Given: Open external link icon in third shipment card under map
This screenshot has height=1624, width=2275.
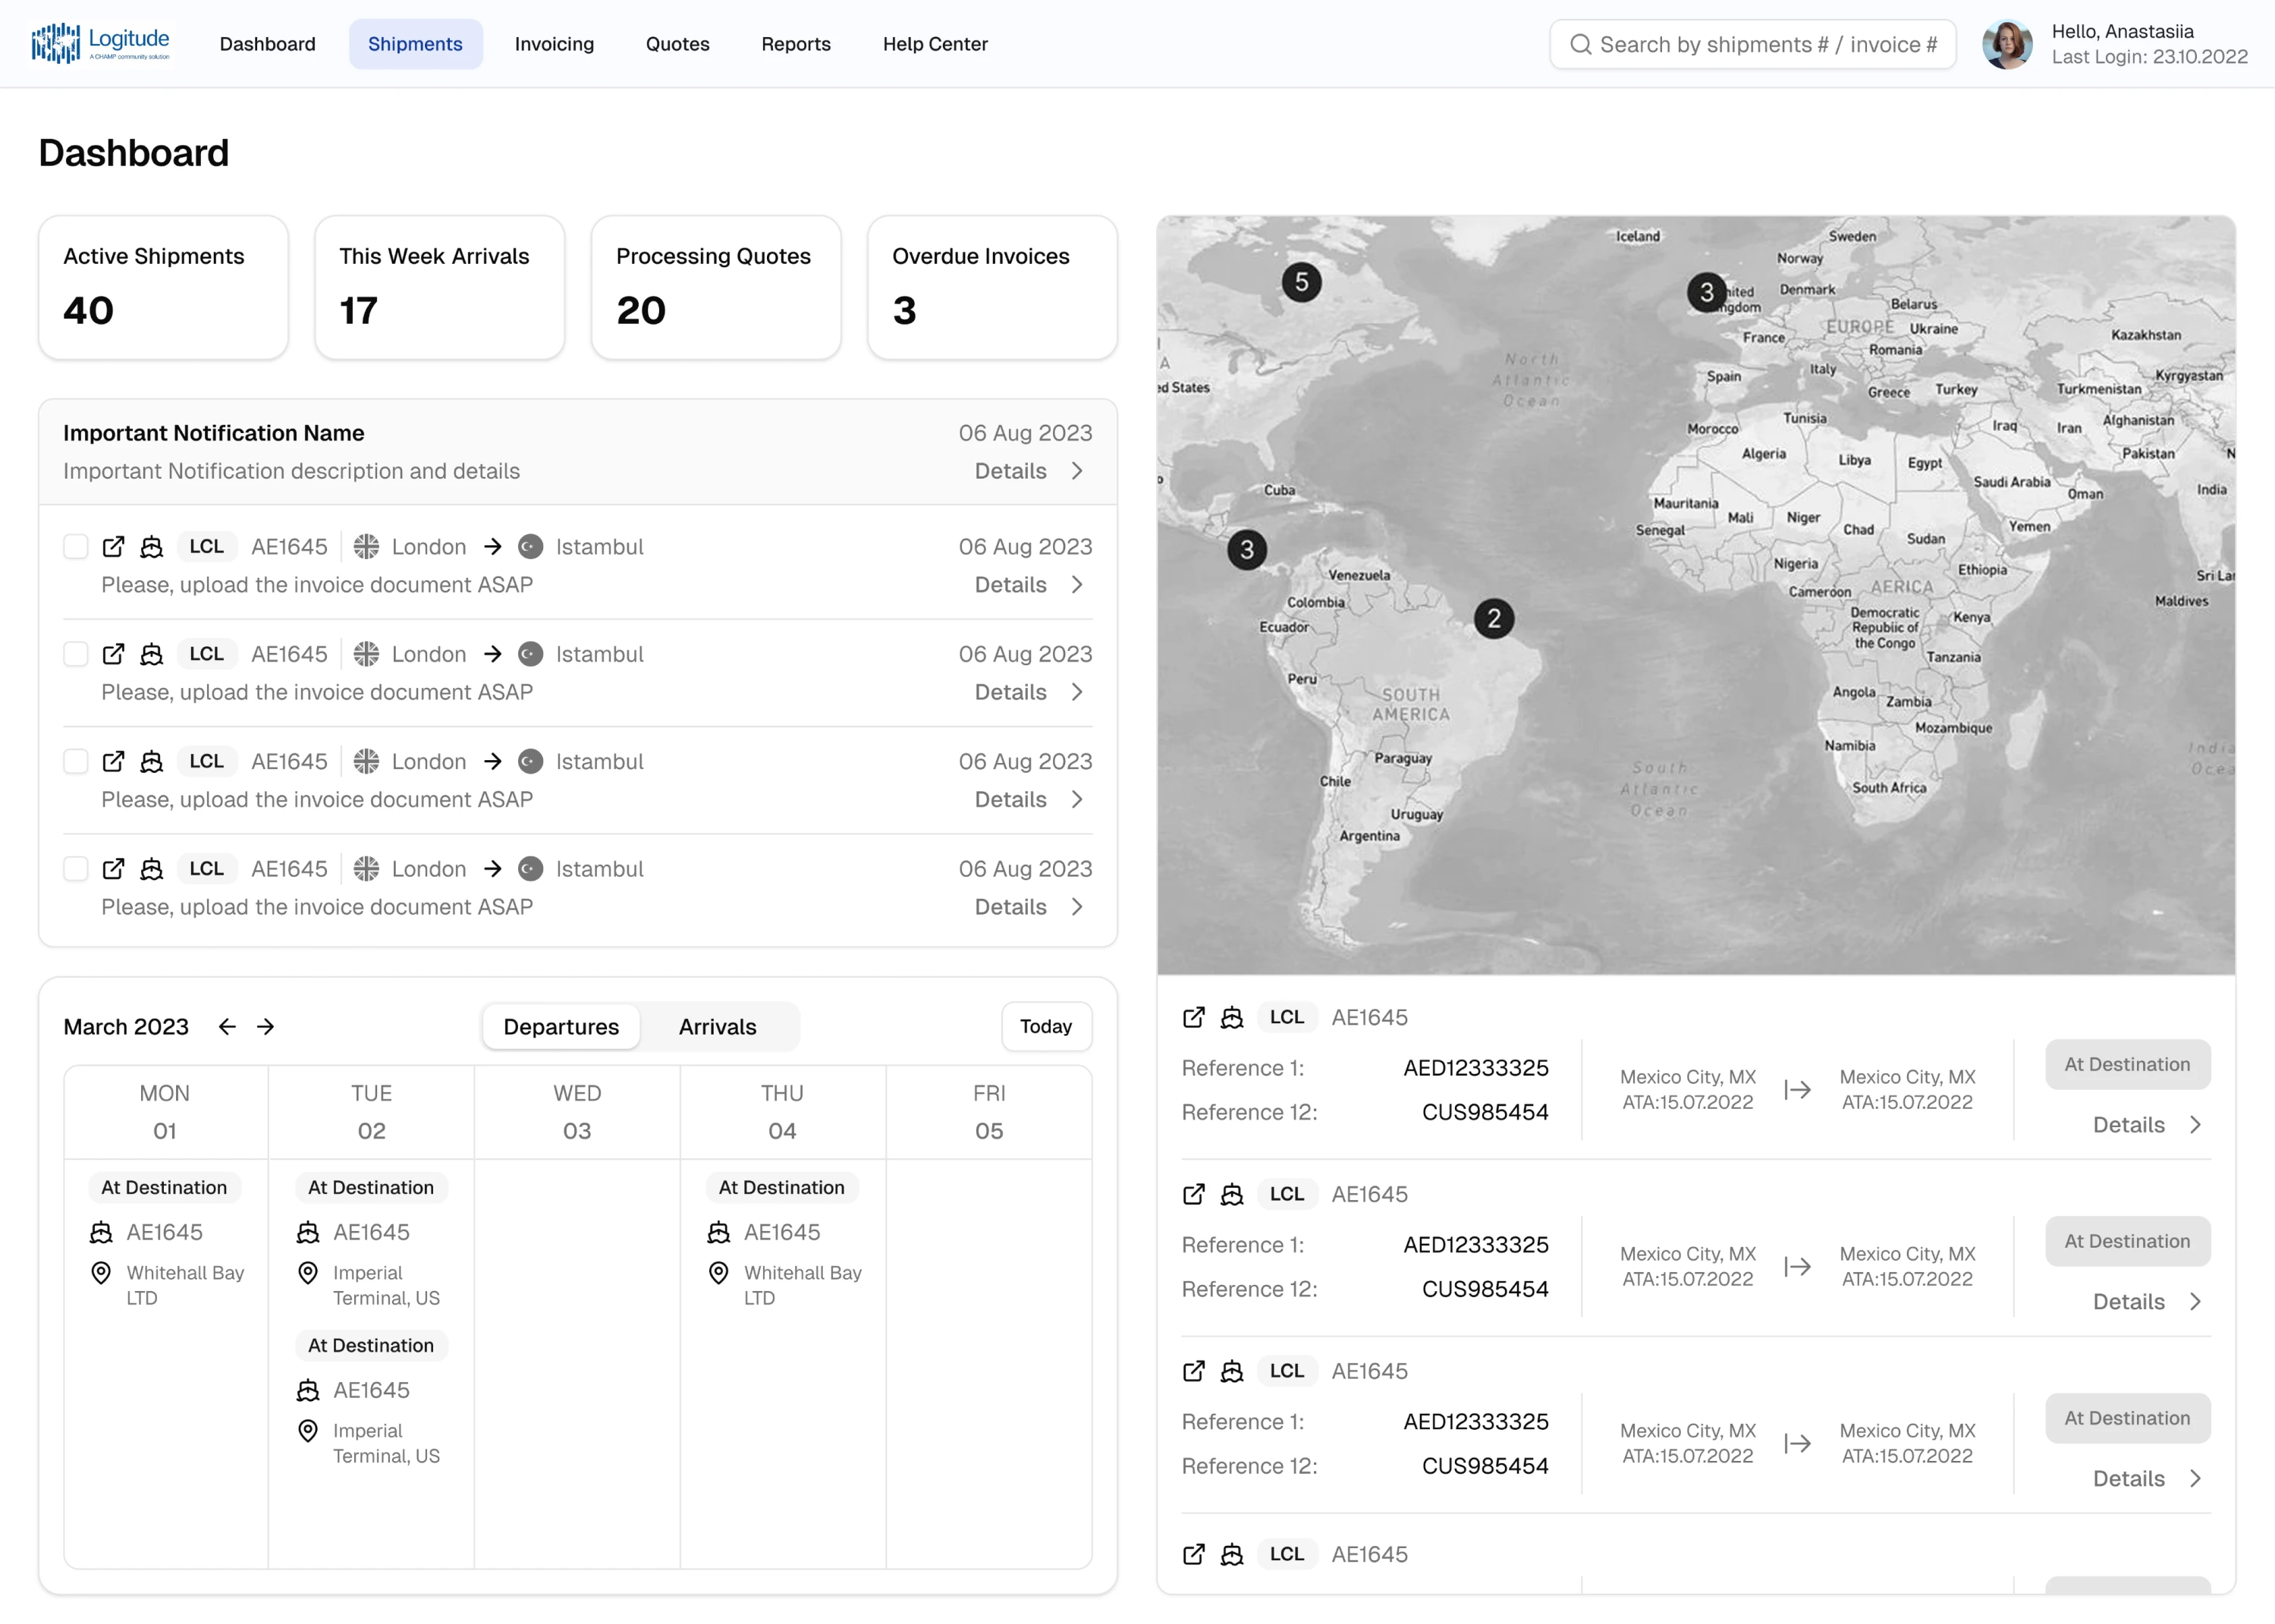Looking at the screenshot, I should pos(1194,1371).
